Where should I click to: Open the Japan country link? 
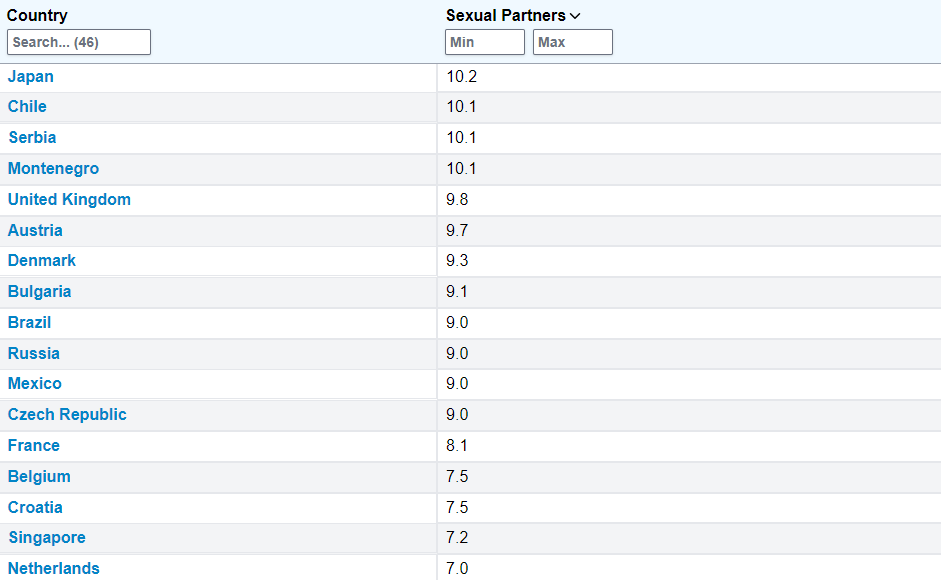(31, 77)
